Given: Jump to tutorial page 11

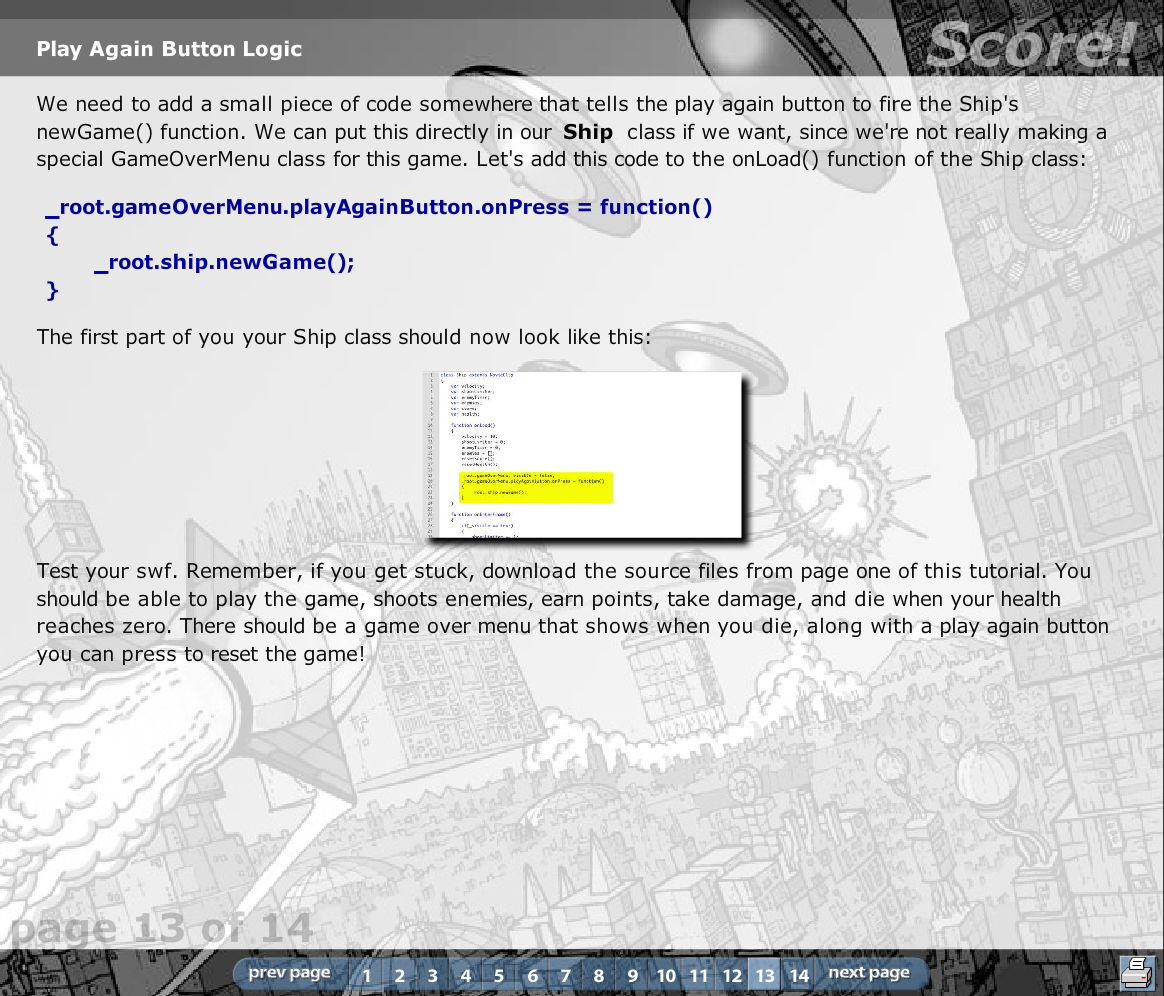Looking at the screenshot, I should (x=699, y=975).
